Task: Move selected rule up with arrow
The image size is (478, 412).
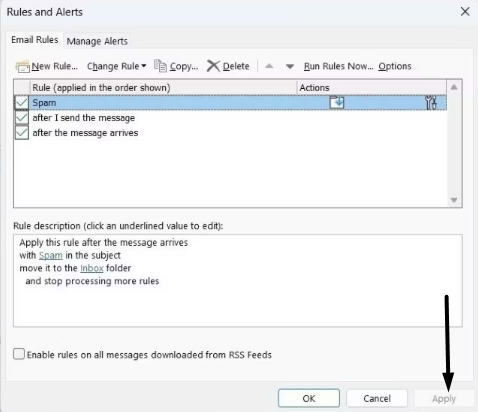Action: click(x=269, y=66)
